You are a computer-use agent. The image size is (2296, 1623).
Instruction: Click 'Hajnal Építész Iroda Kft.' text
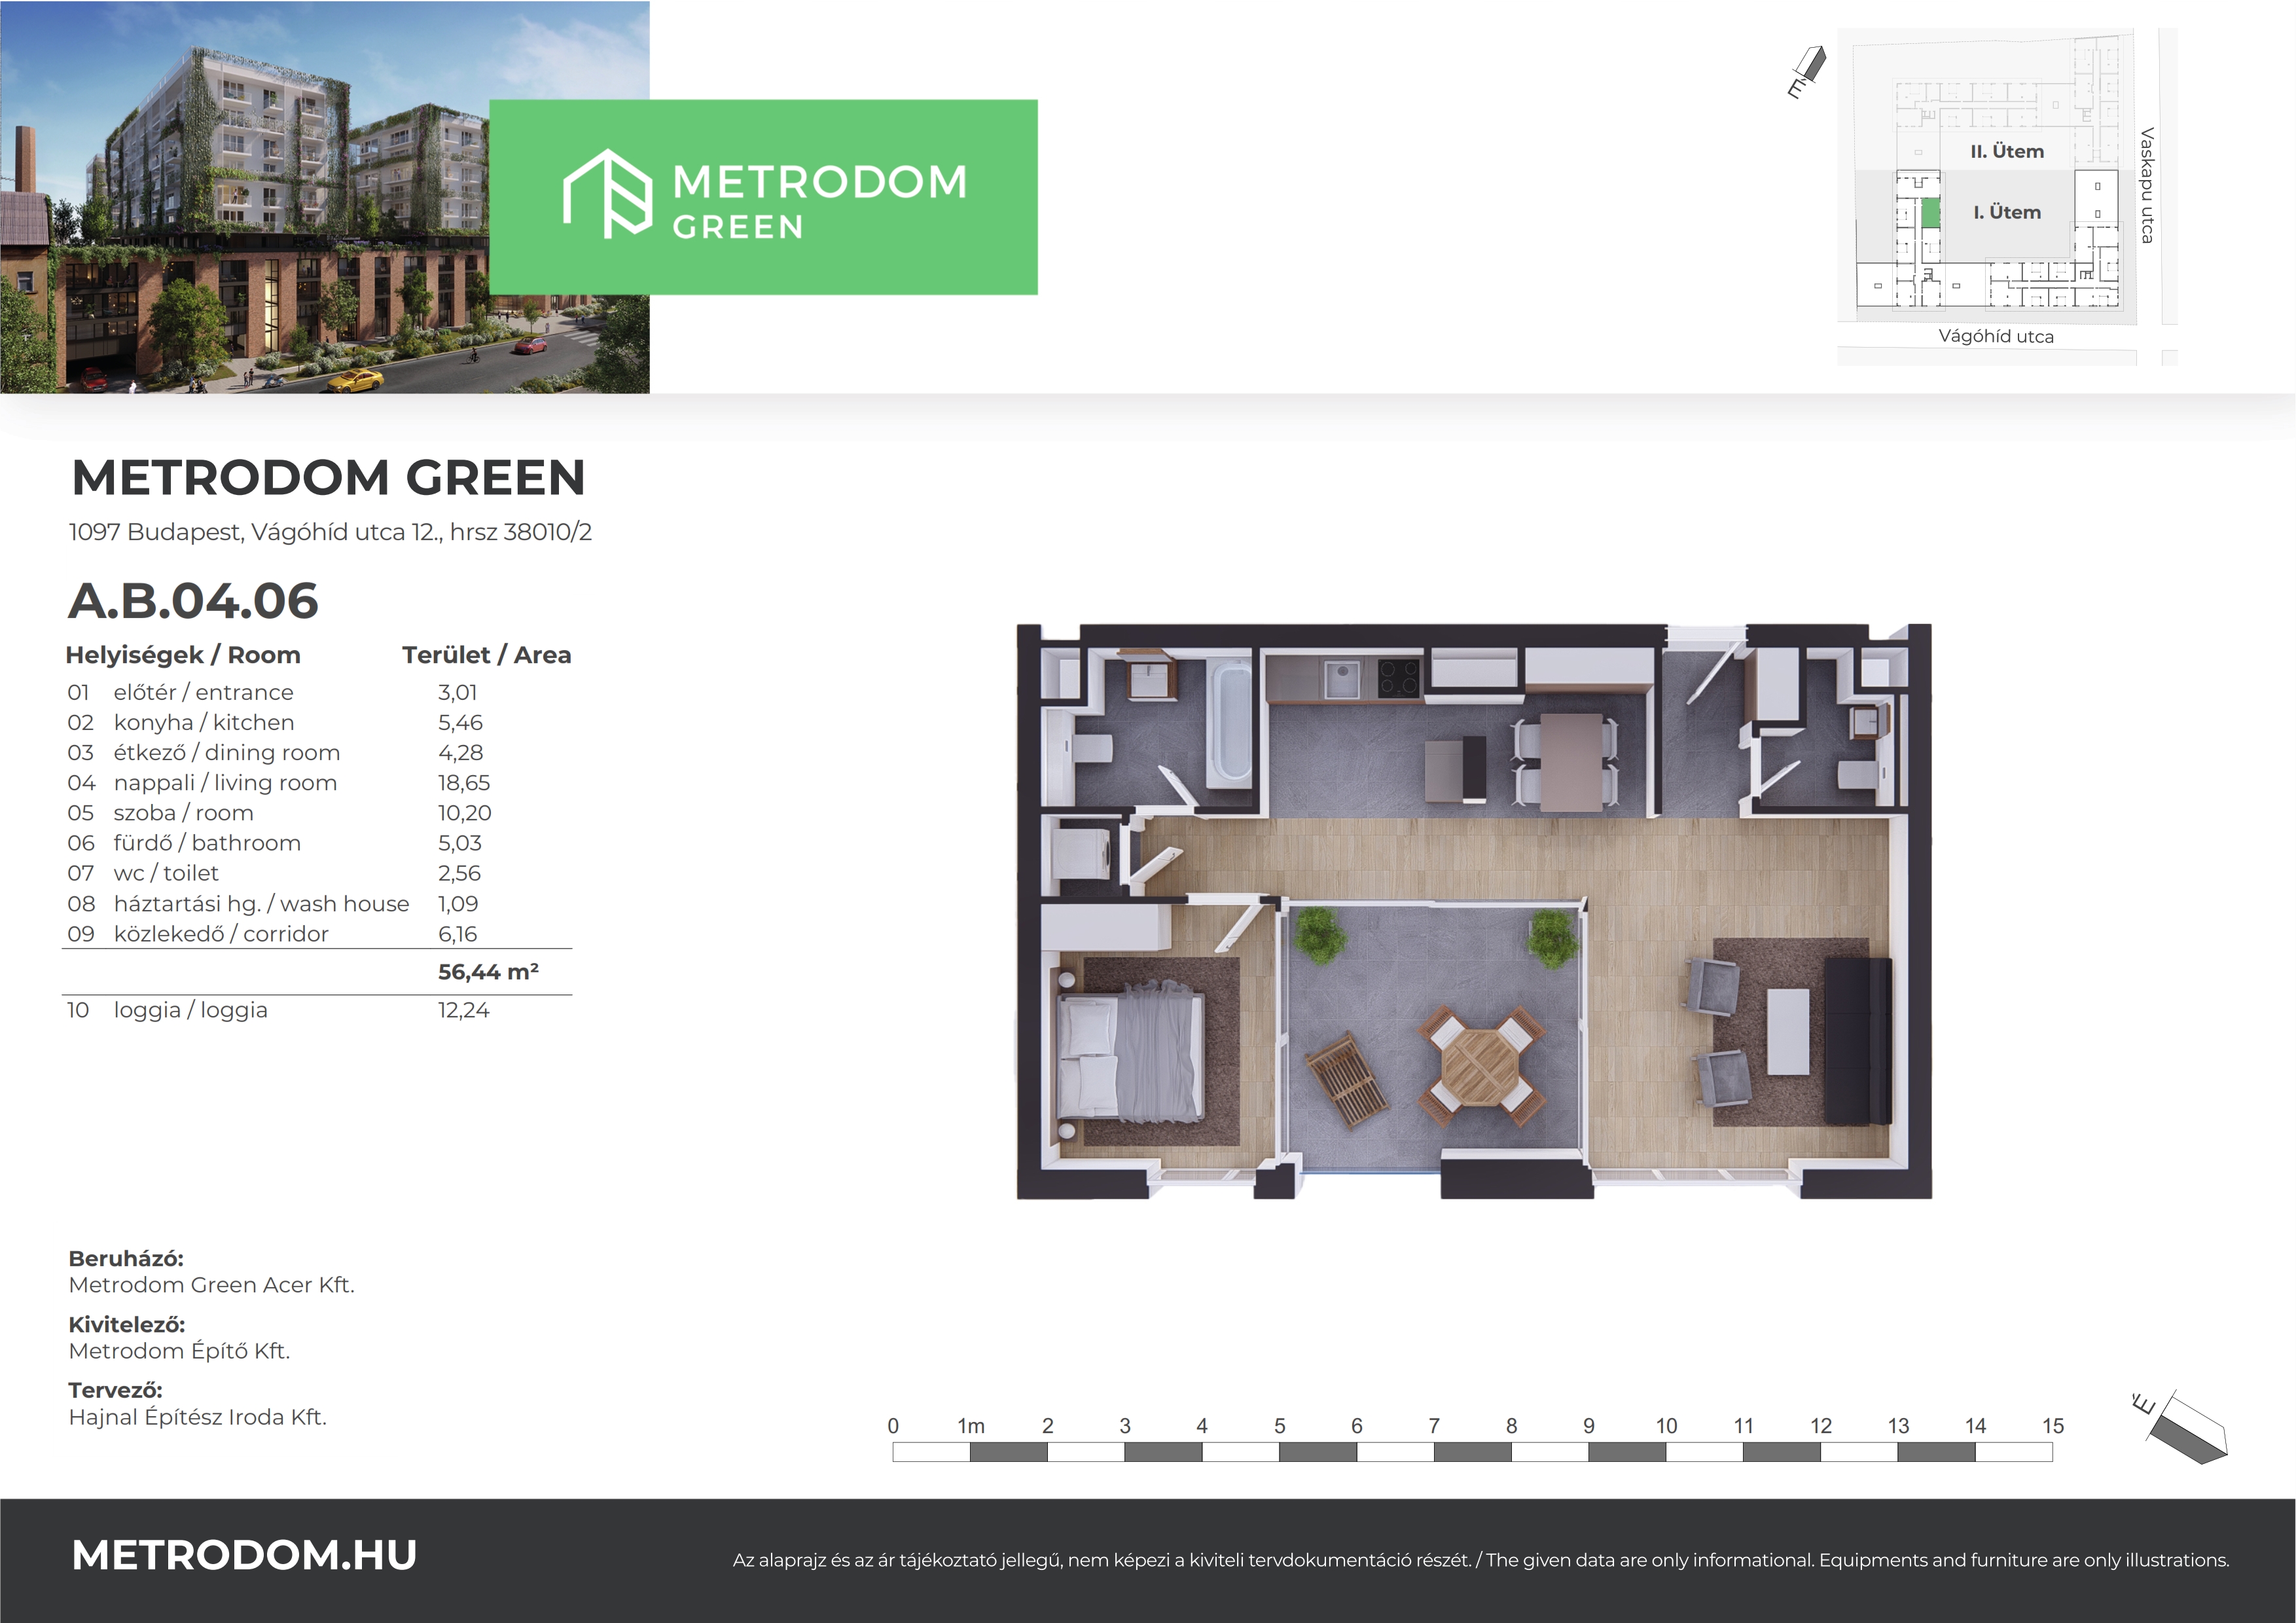pyautogui.click(x=198, y=1417)
